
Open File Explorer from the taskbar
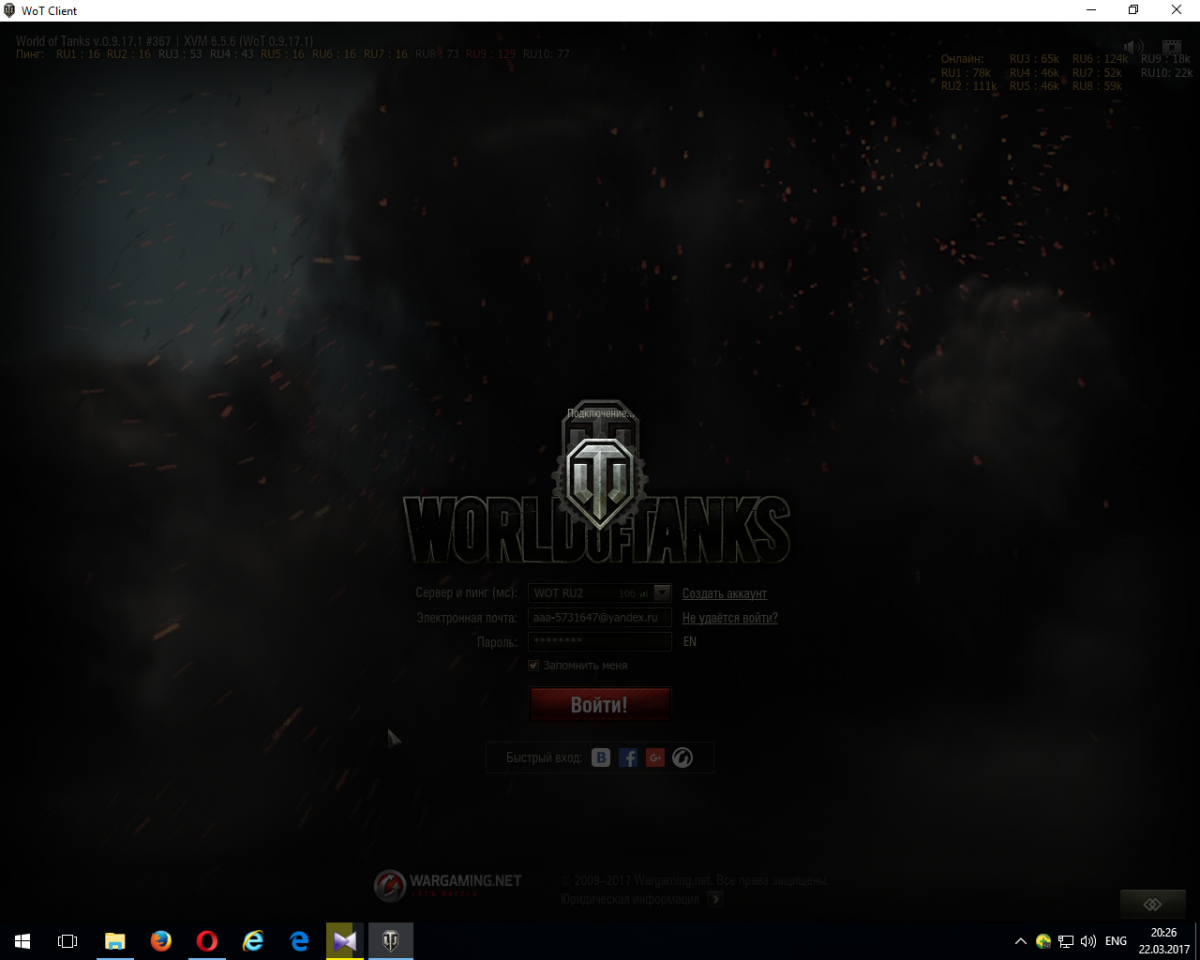pos(115,941)
